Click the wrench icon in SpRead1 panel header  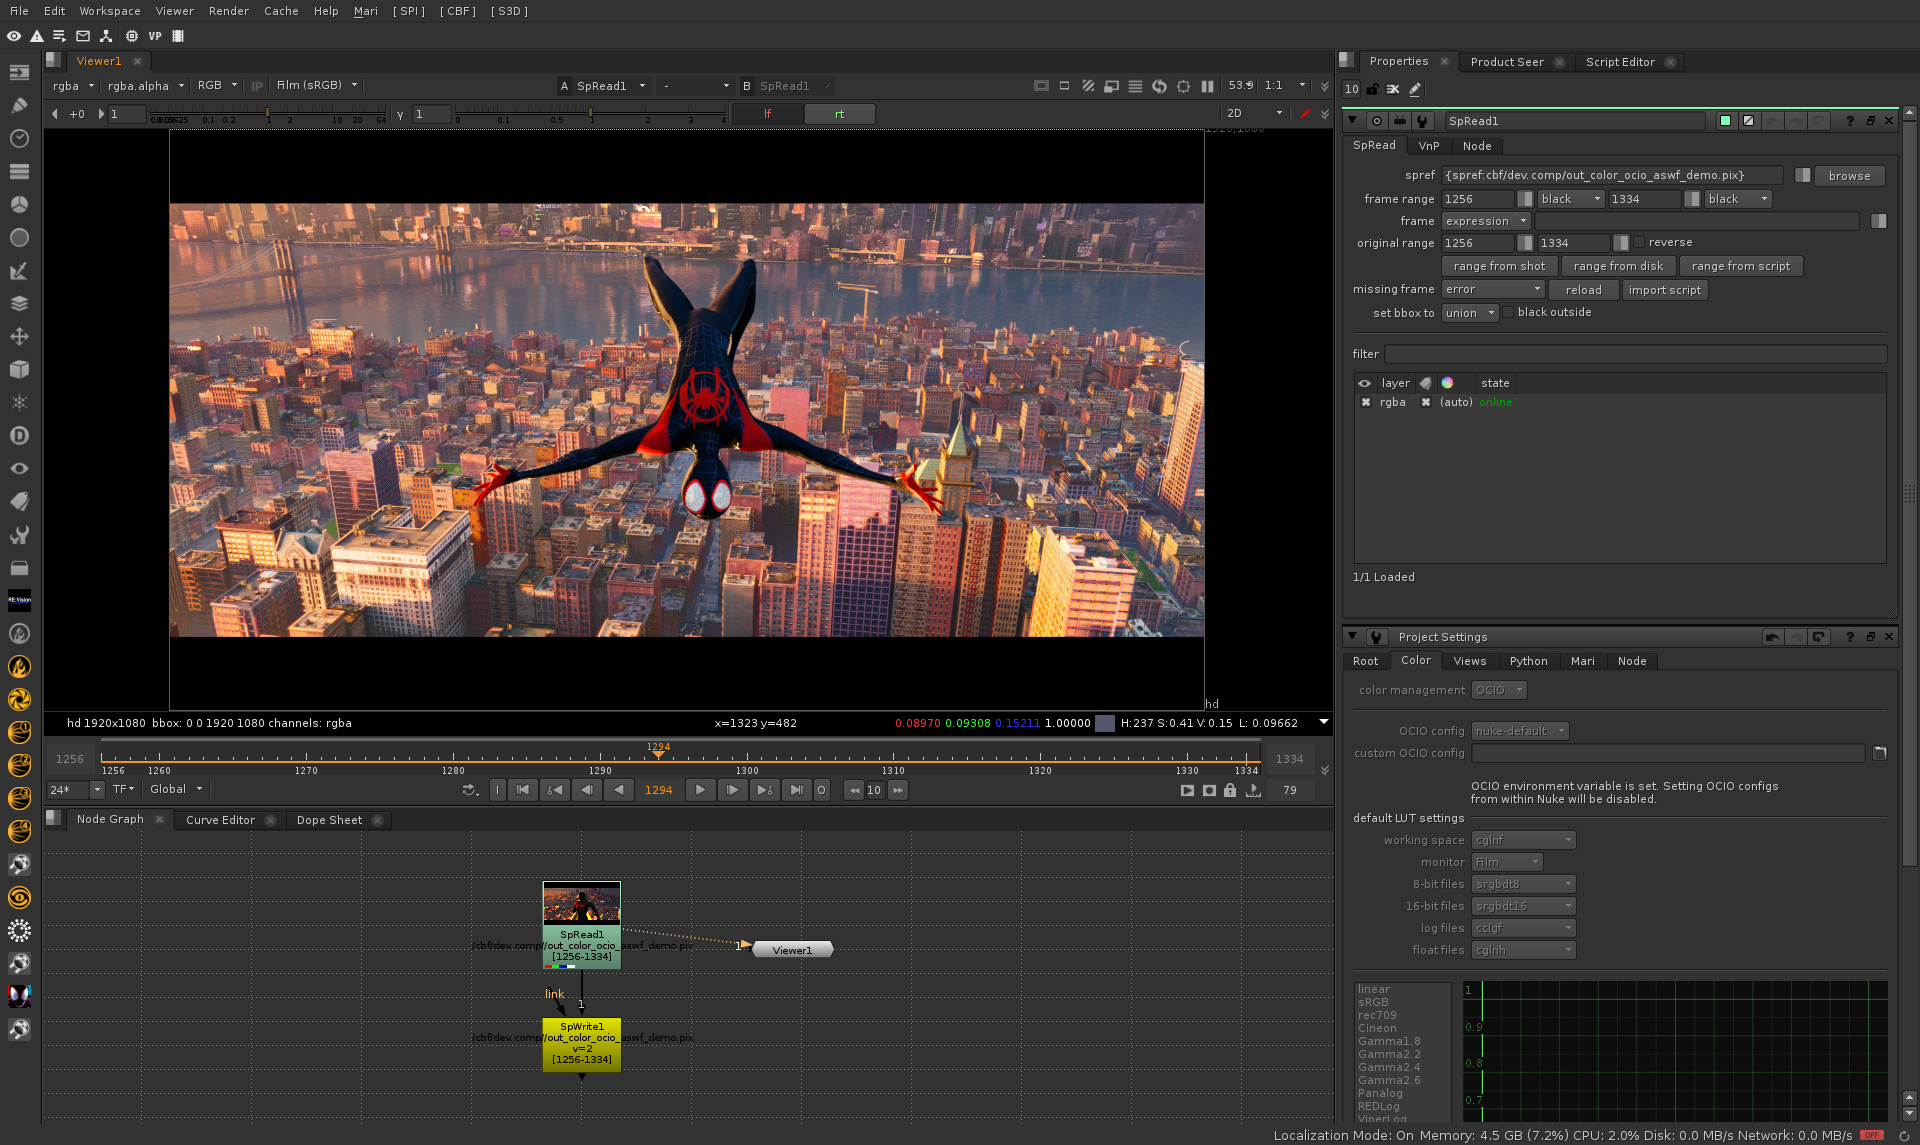[x=1422, y=121]
